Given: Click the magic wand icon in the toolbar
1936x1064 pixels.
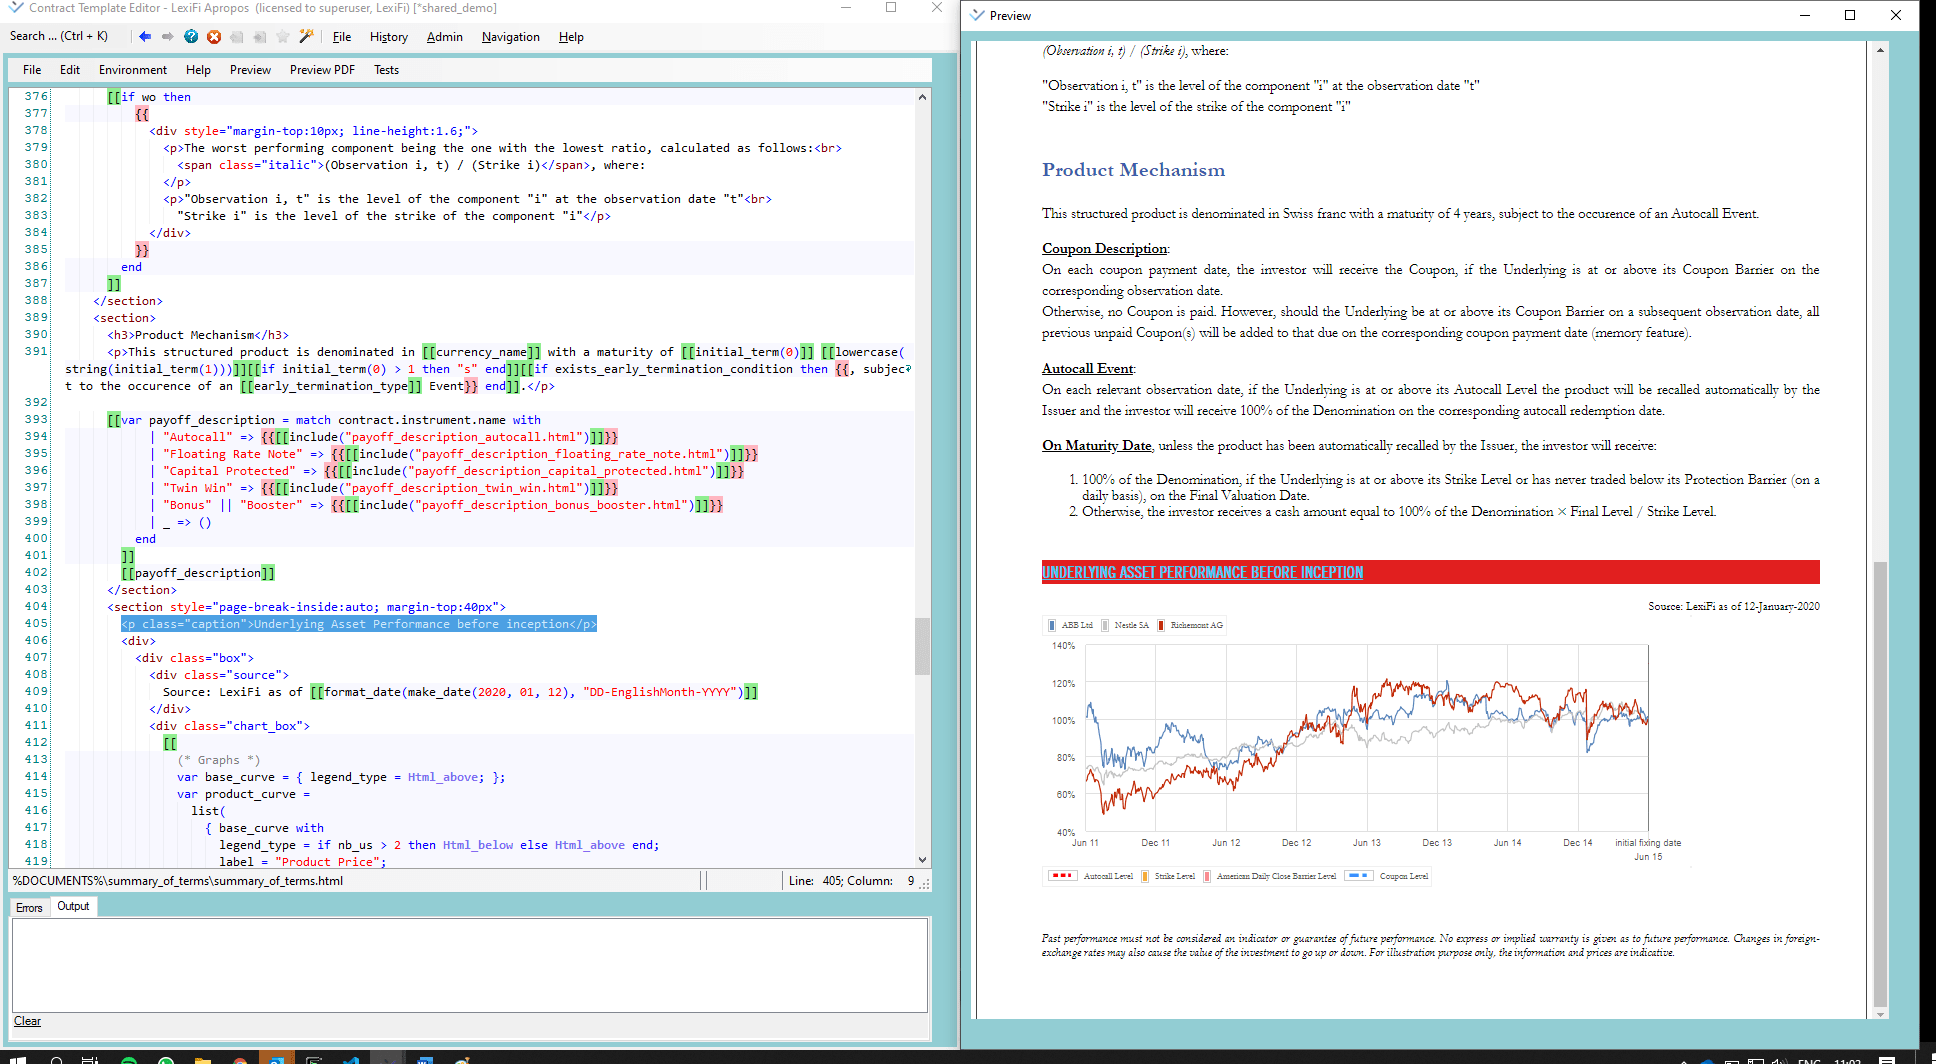Looking at the screenshot, I should pos(307,36).
